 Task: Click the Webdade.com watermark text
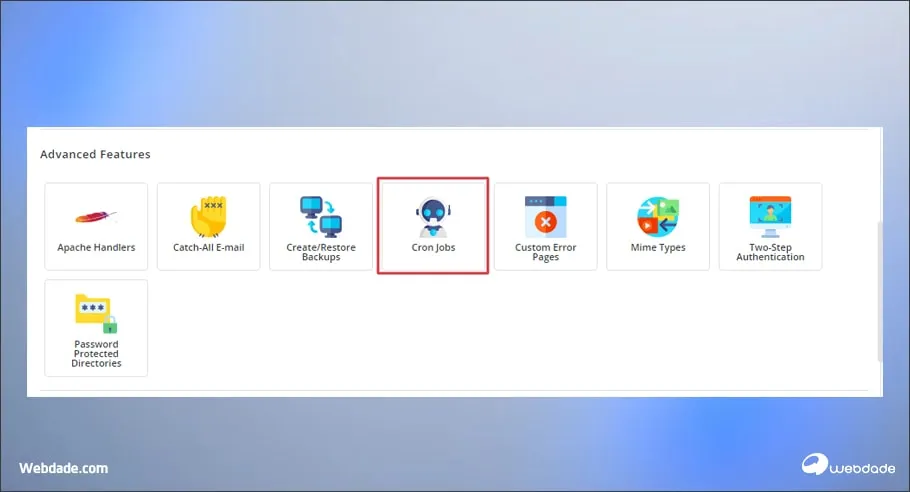point(63,468)
